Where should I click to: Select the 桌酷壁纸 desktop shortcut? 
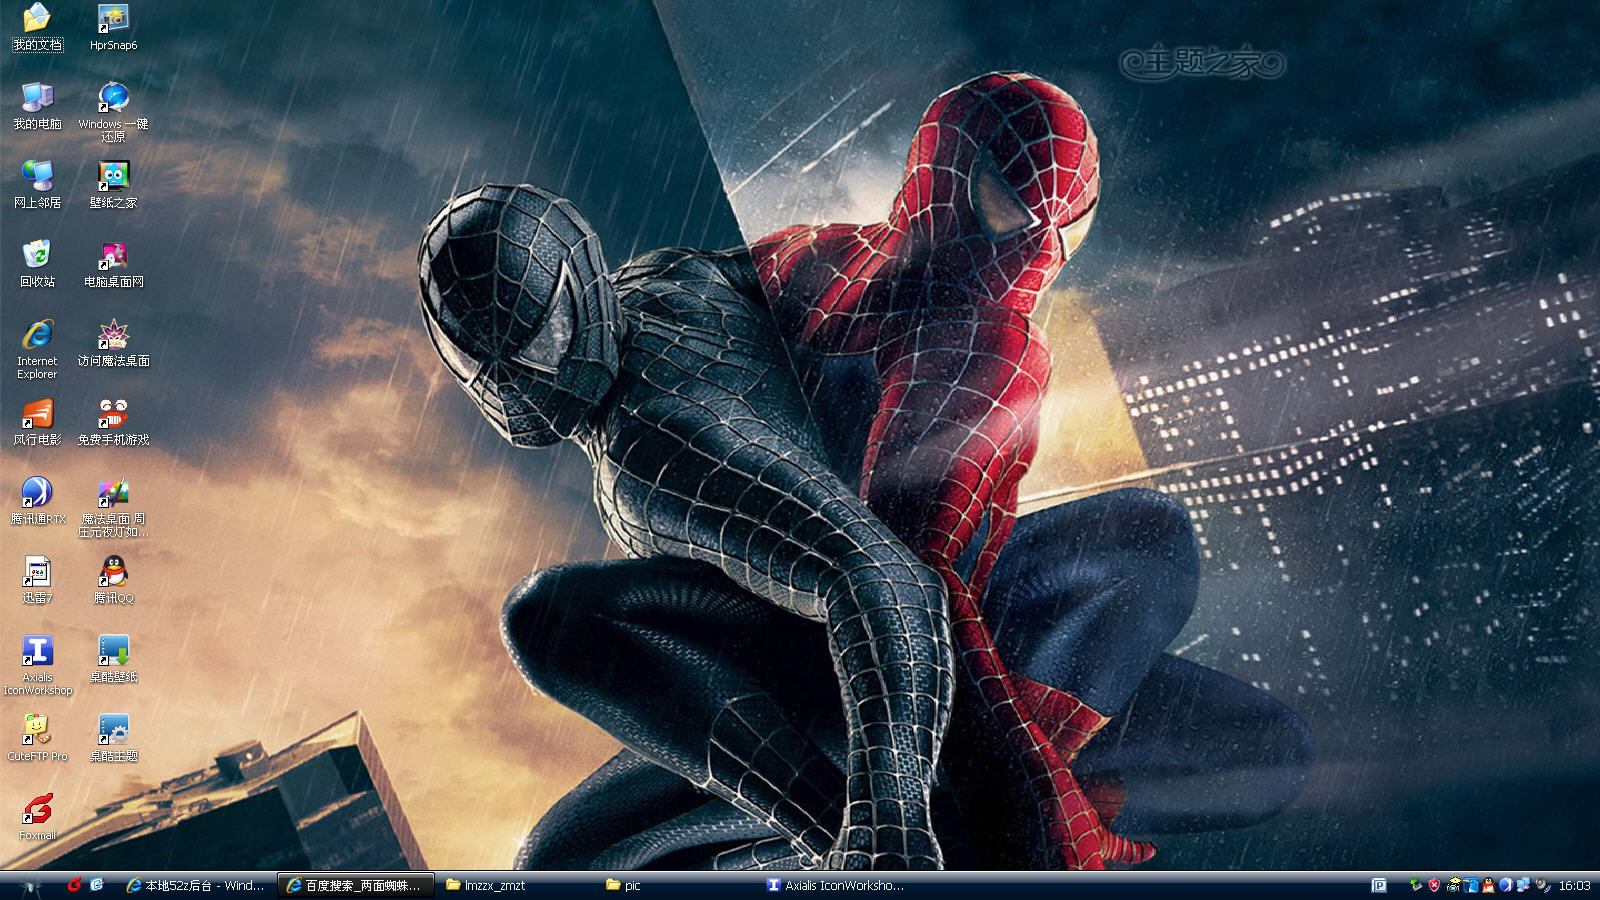coord(113,659)
